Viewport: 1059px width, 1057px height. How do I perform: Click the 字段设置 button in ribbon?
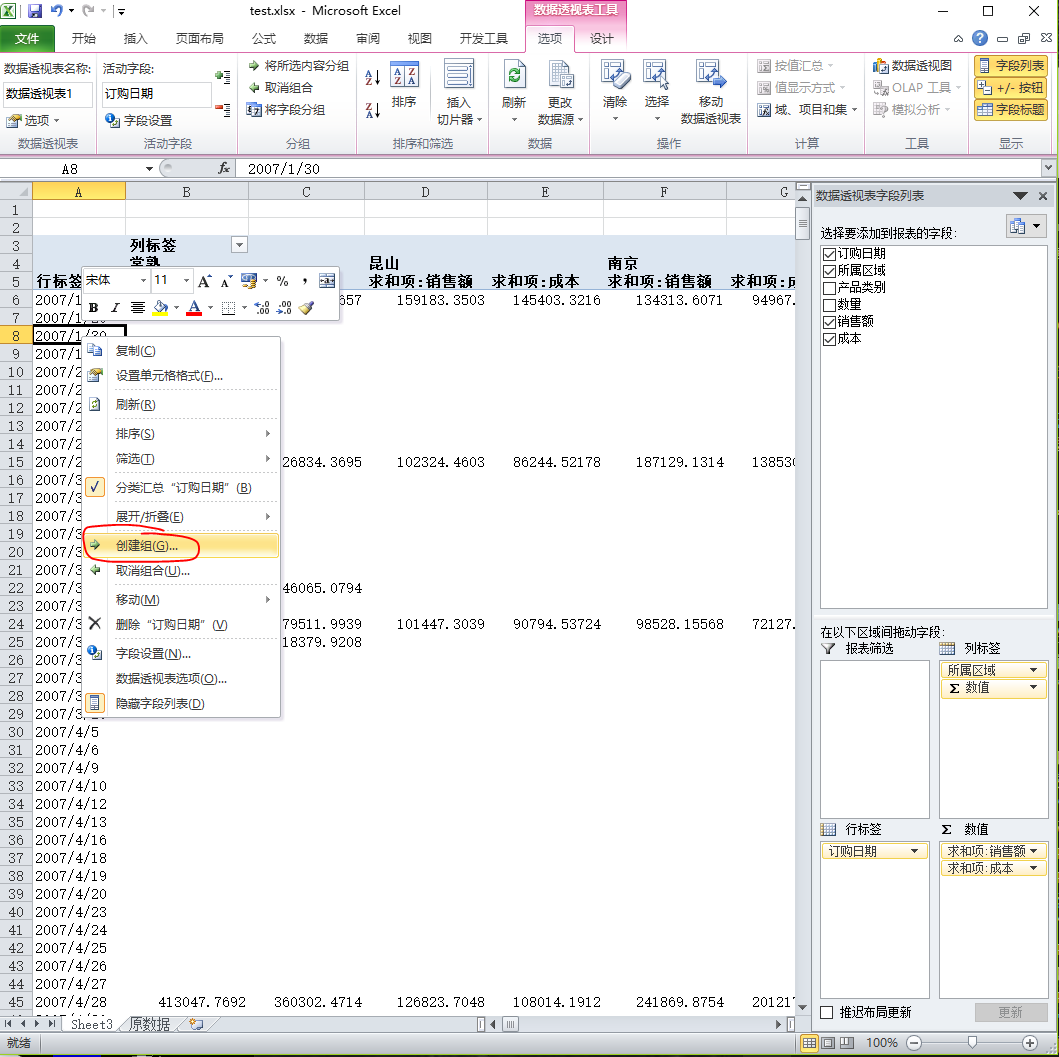pyautogui.click(x=139, y=121)
